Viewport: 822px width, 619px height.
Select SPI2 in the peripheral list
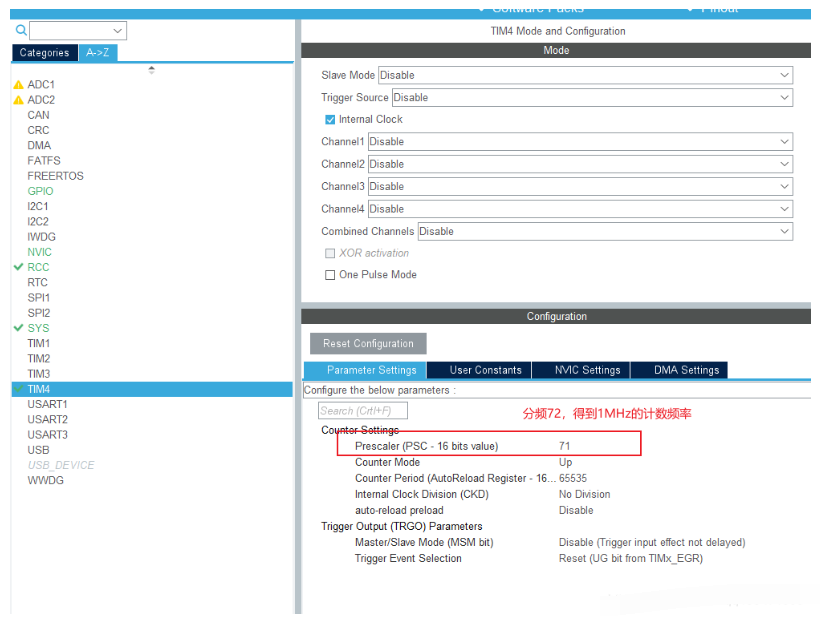[x=39, y=313]
